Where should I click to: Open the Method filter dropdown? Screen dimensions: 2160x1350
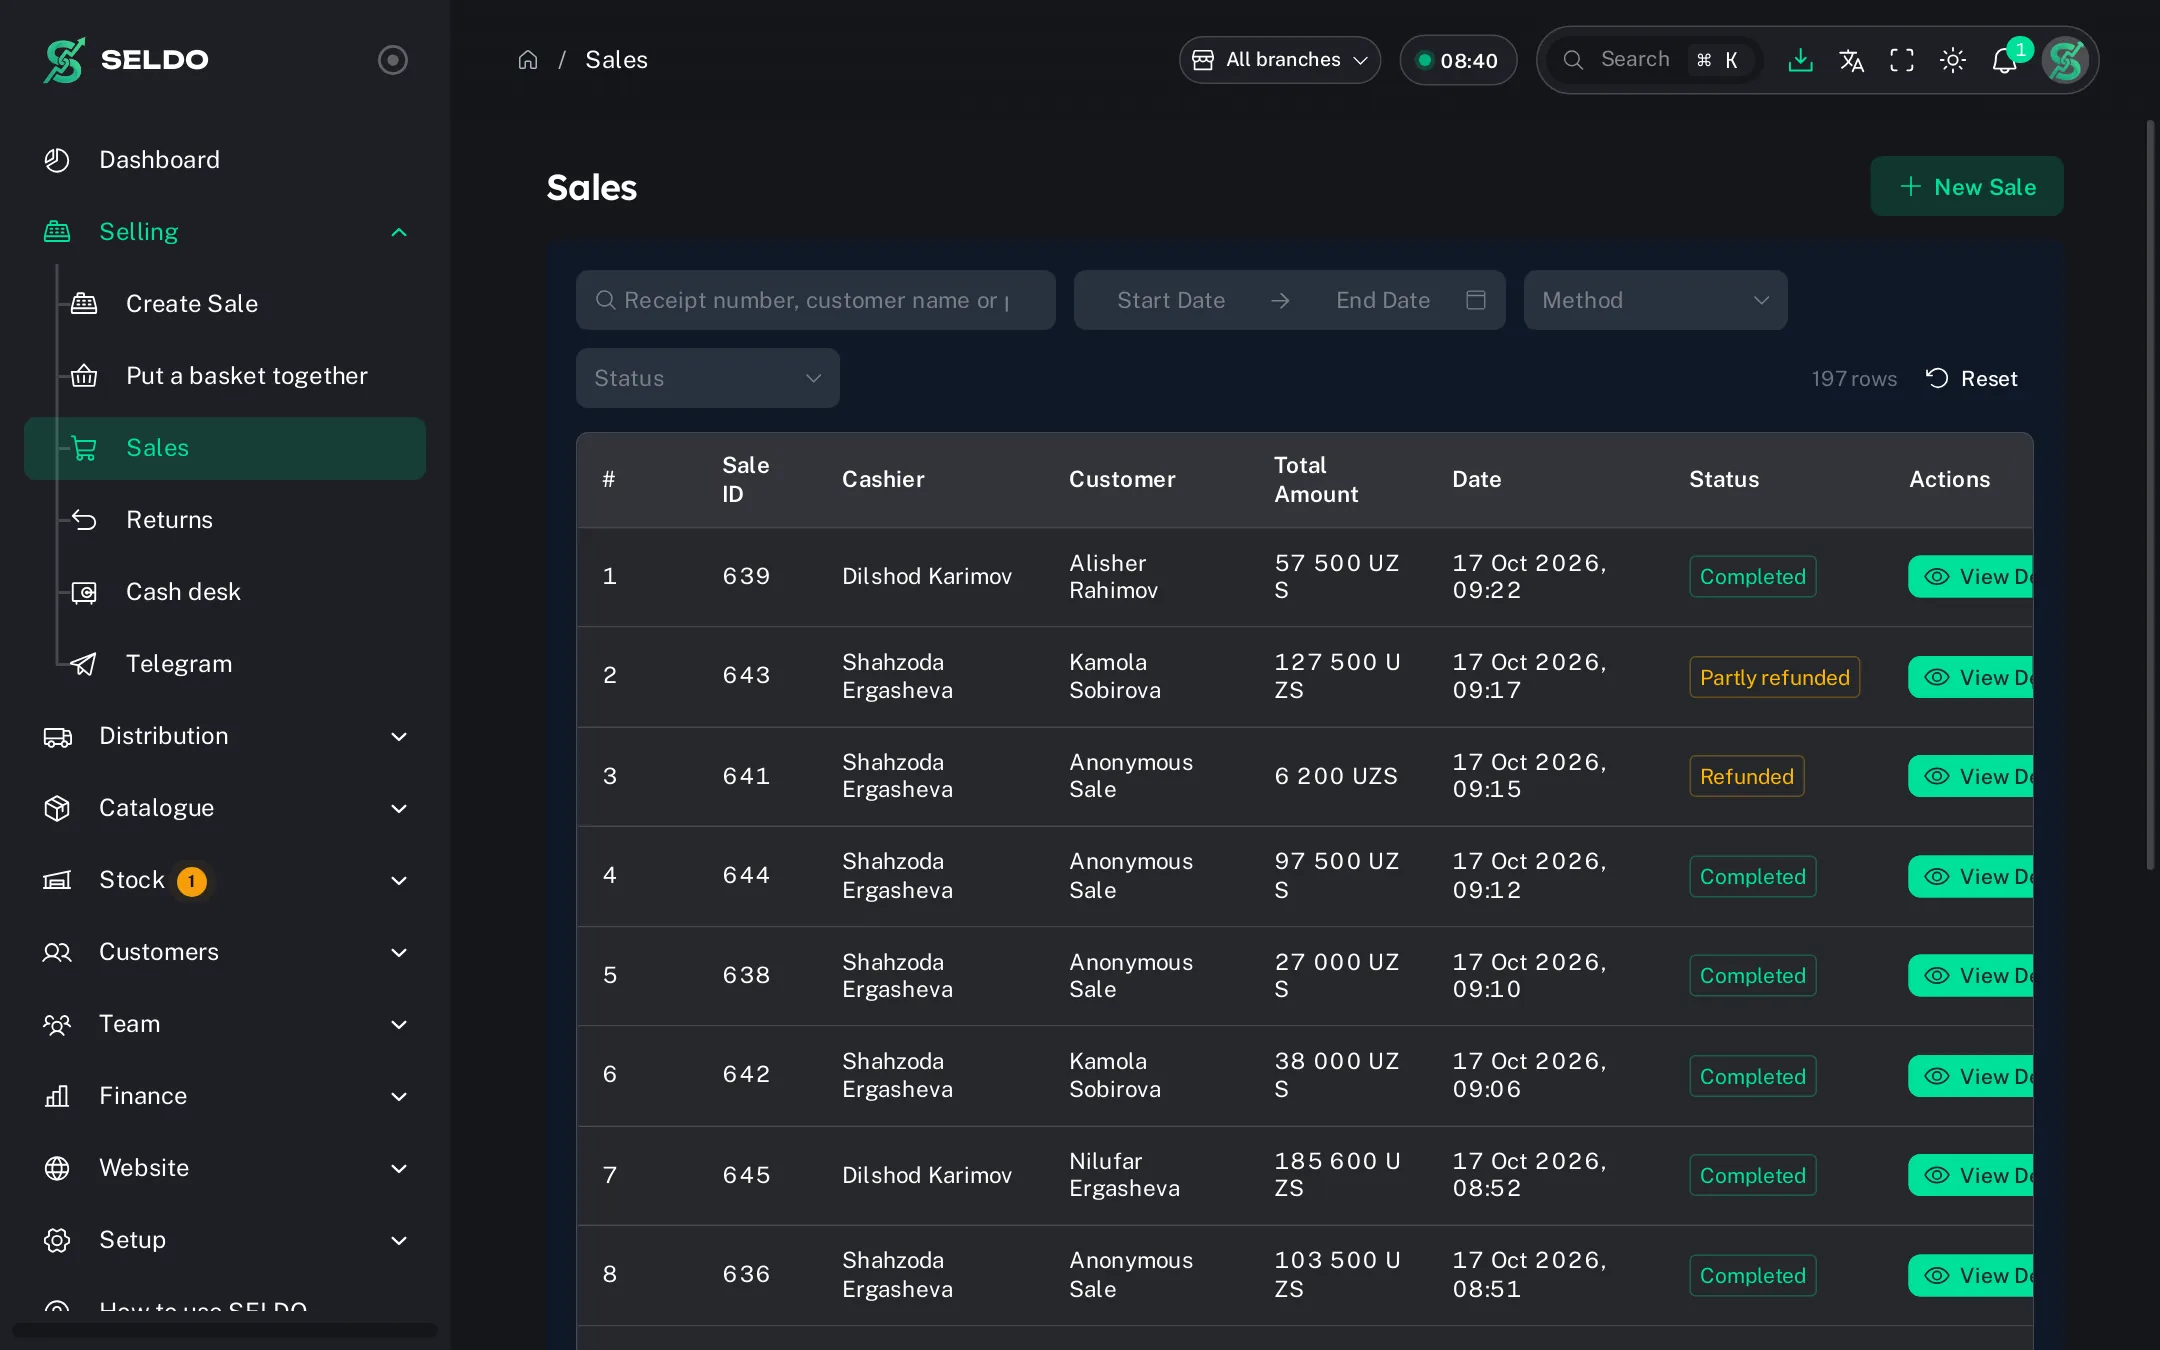coord(1656,300)
